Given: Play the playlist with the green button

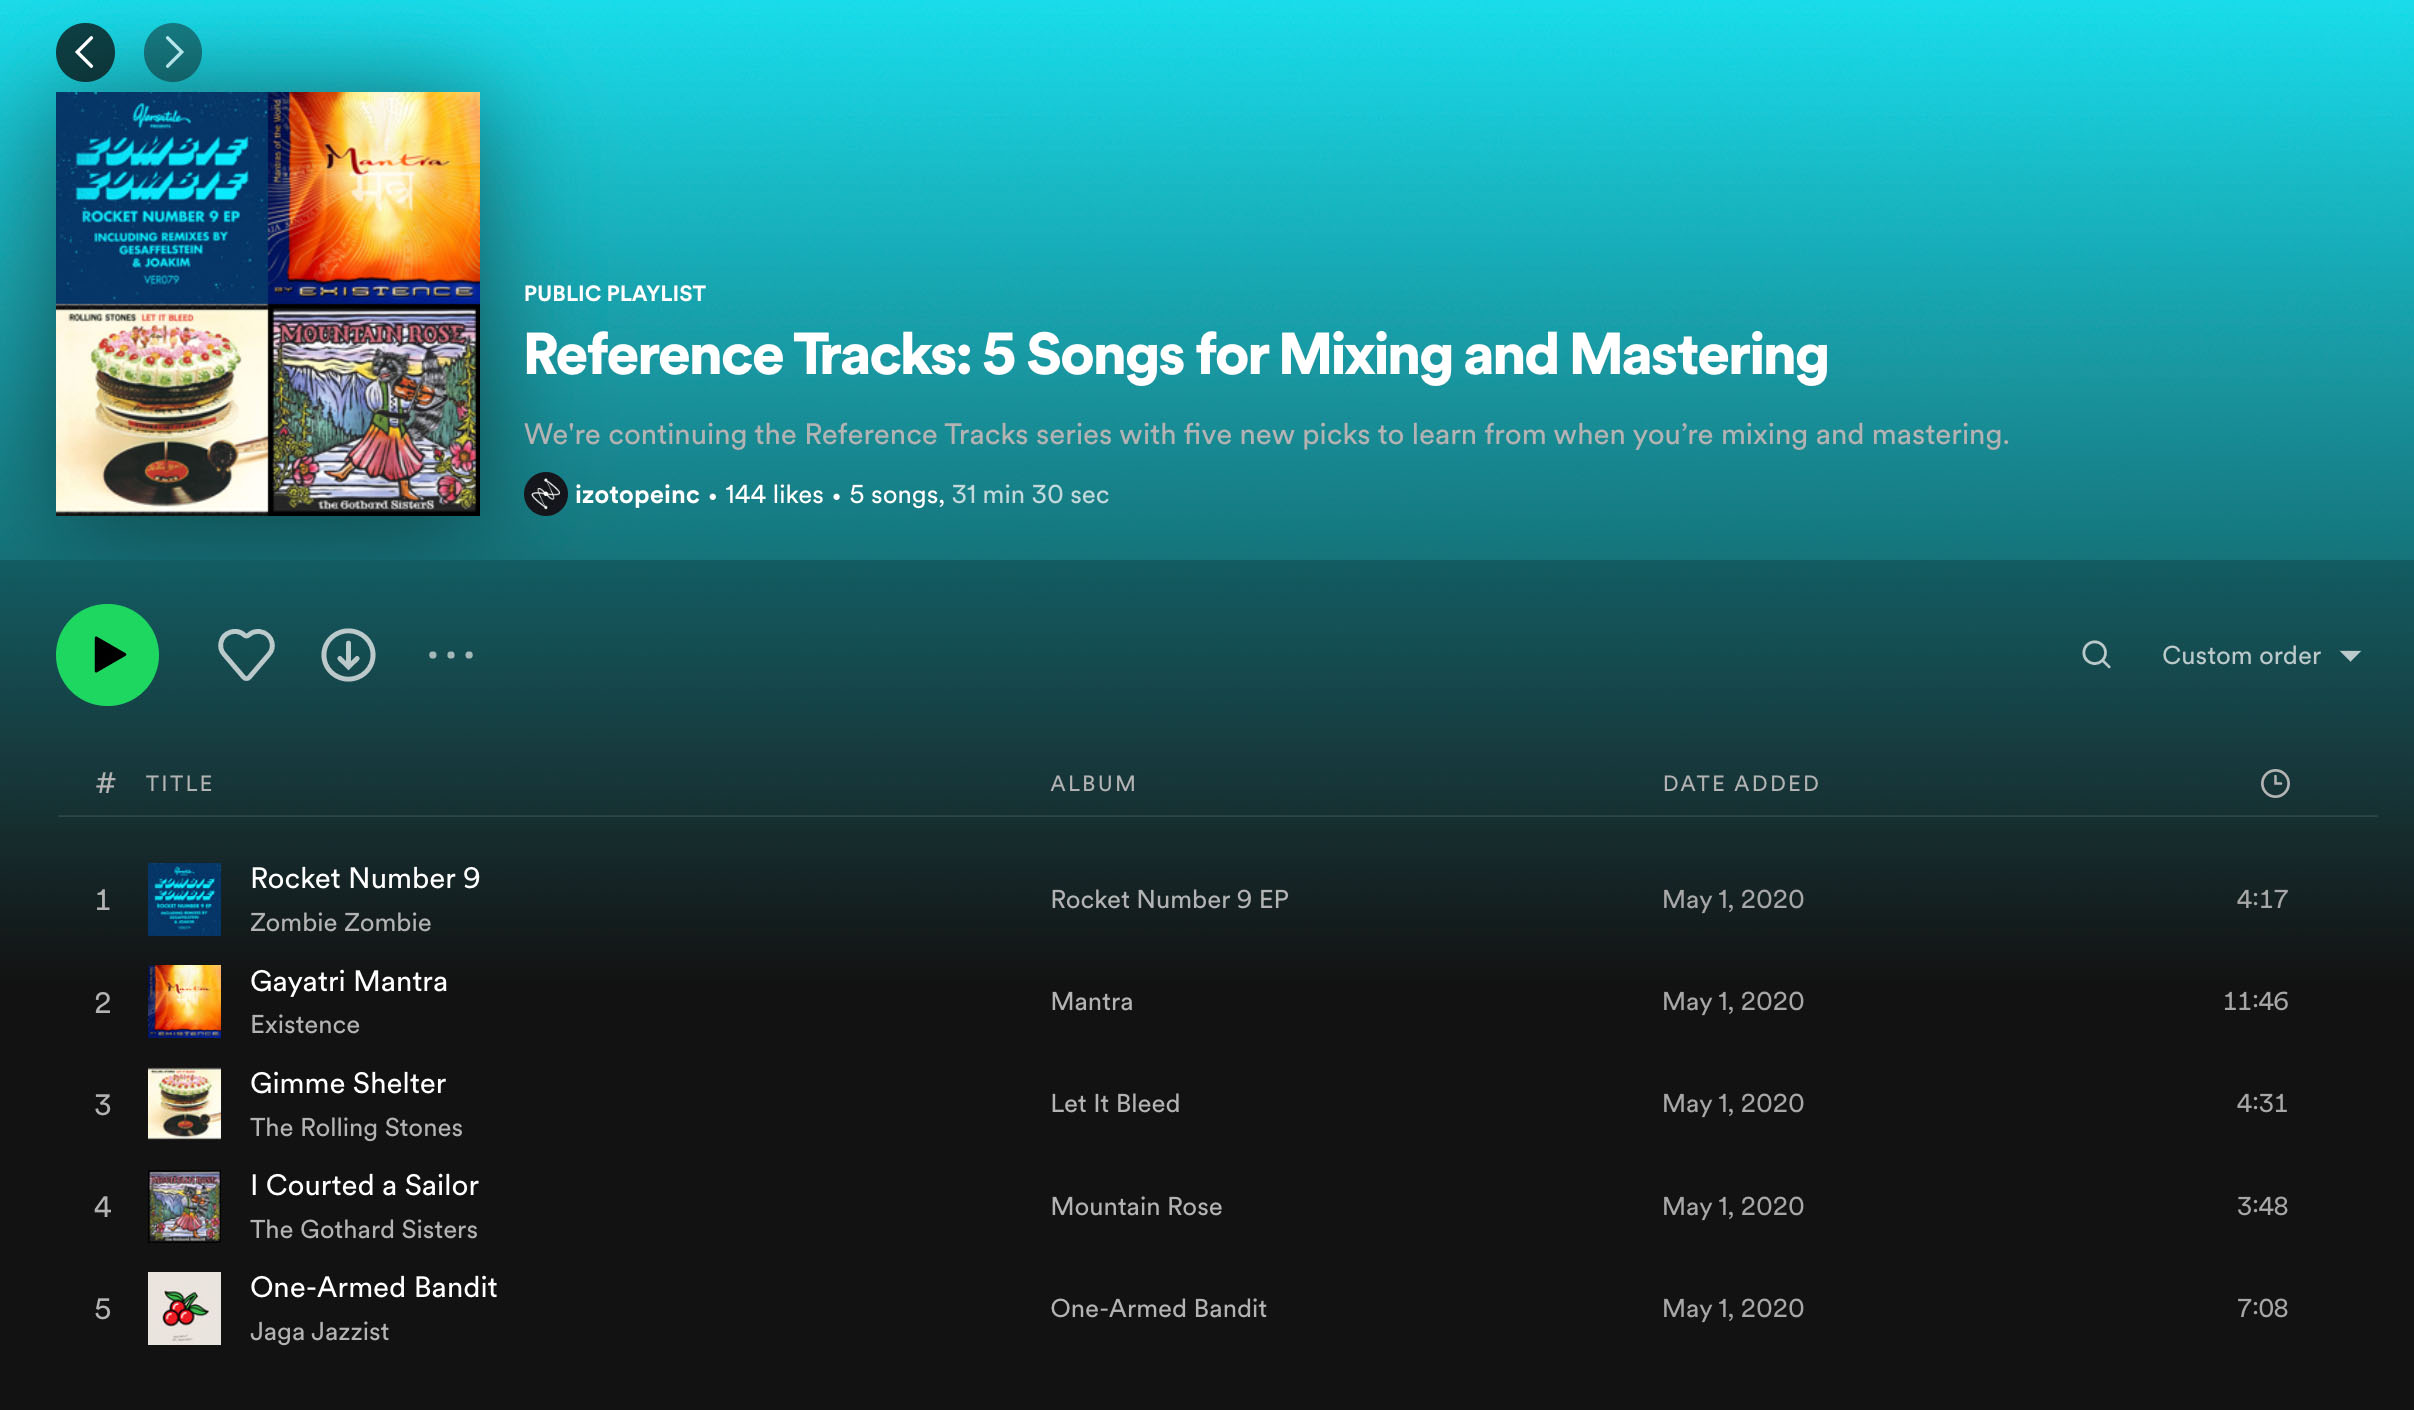Looking at the screenshot, I should (107, 655).
